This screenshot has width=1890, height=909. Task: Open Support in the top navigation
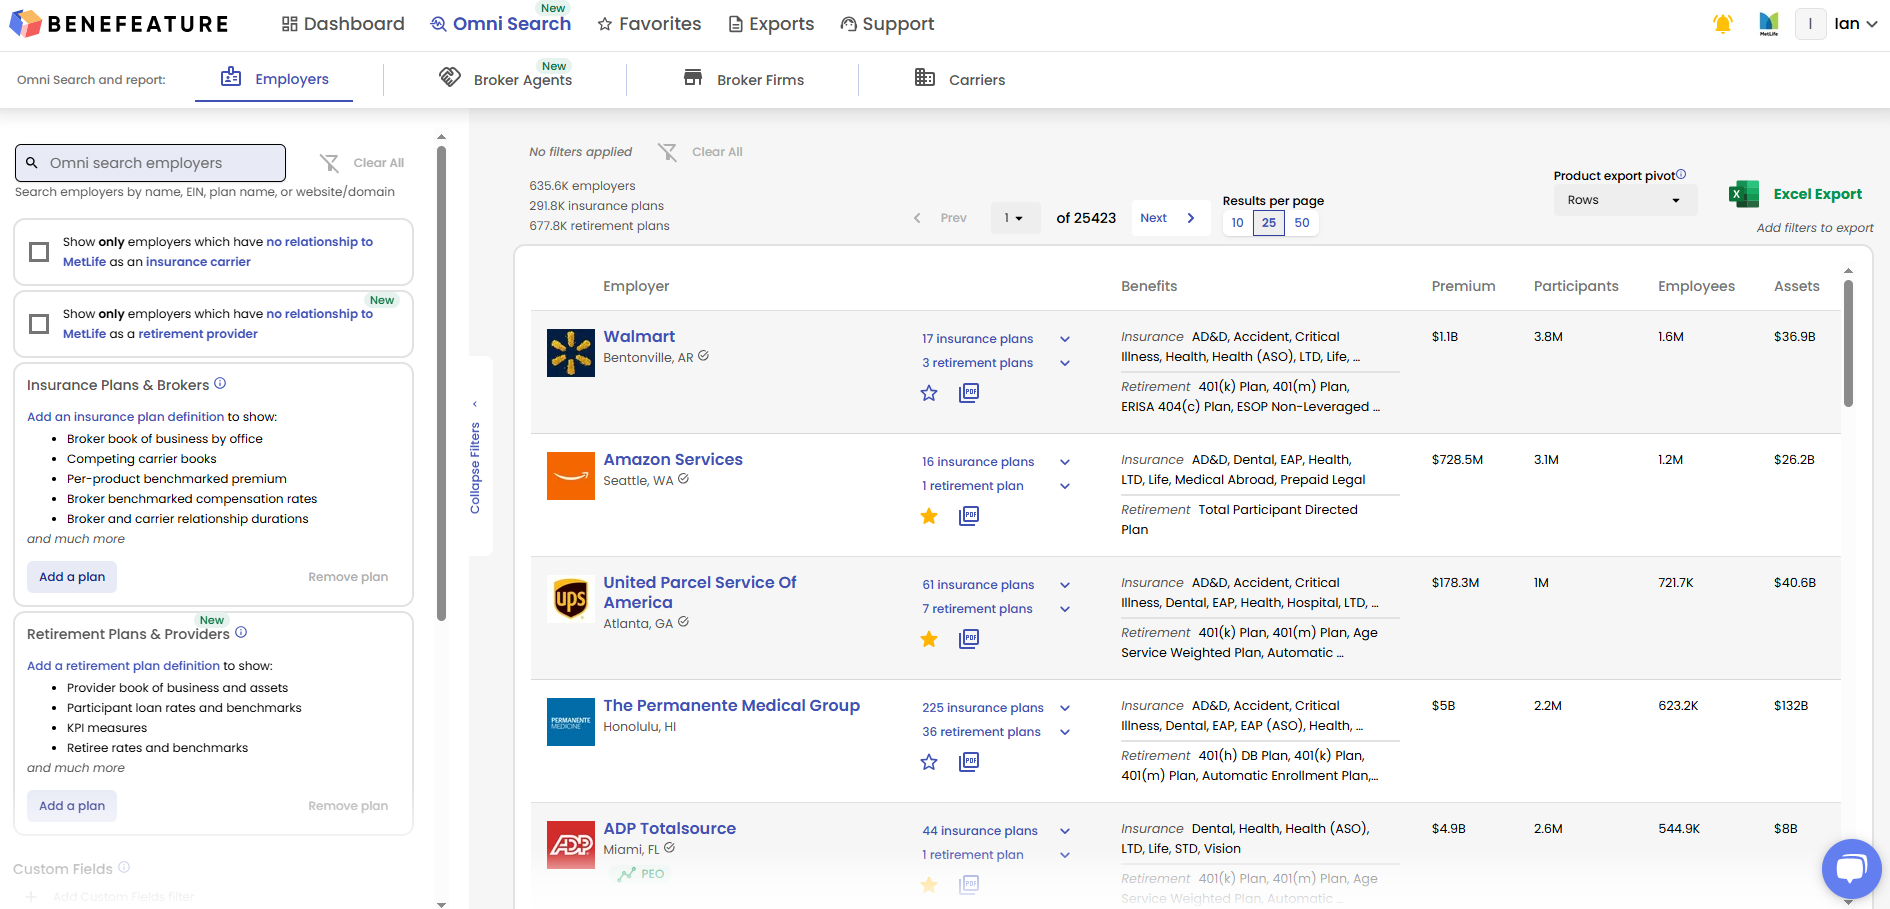click(887, 24)
